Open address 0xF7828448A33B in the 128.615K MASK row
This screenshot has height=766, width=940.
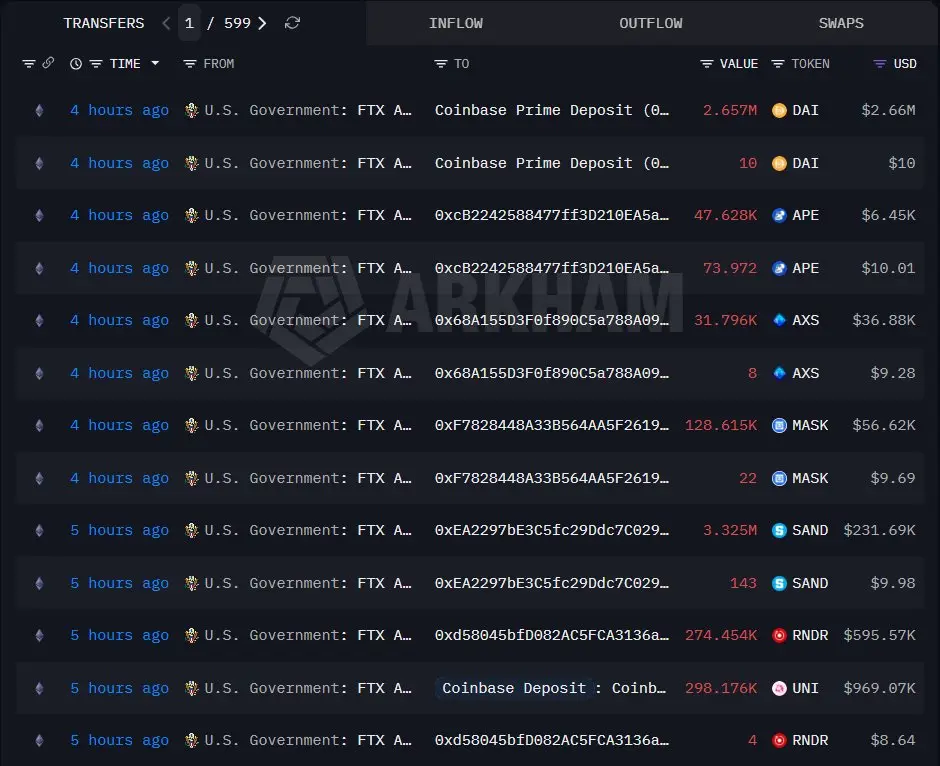552,426
